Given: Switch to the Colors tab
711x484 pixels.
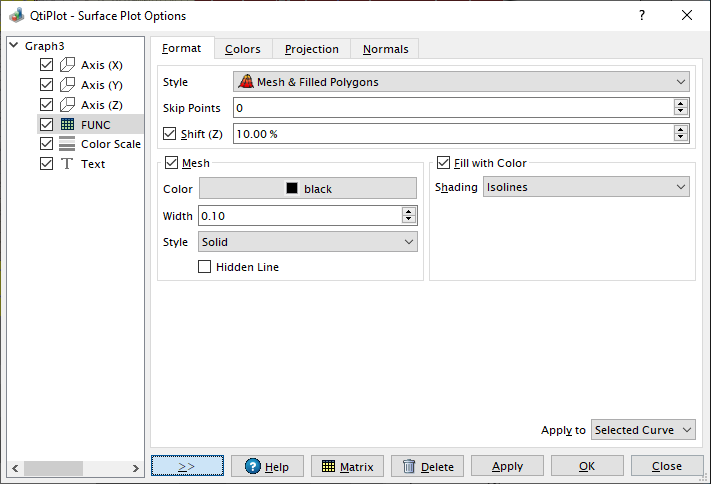Looking at the screenshot, I should pos(242,49).
